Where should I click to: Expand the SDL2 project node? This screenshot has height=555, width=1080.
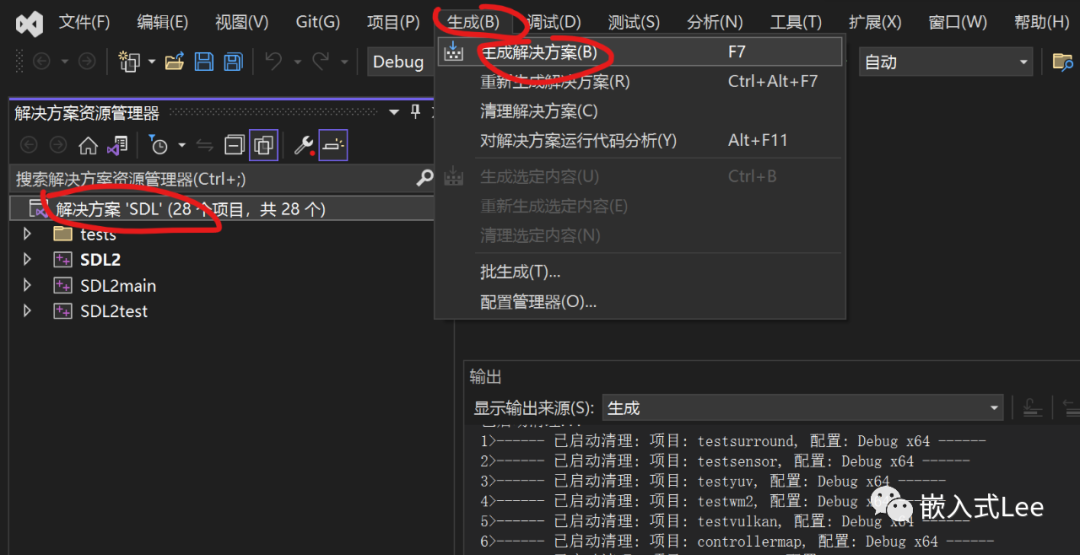tap(28, 260)
